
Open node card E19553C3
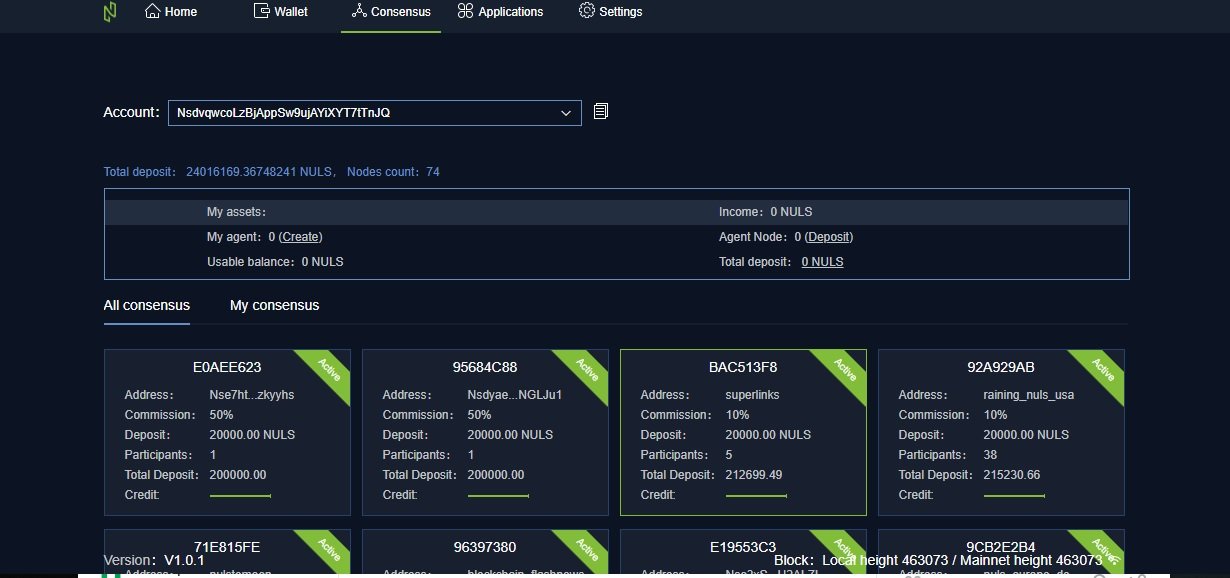[x=743, y=553]
